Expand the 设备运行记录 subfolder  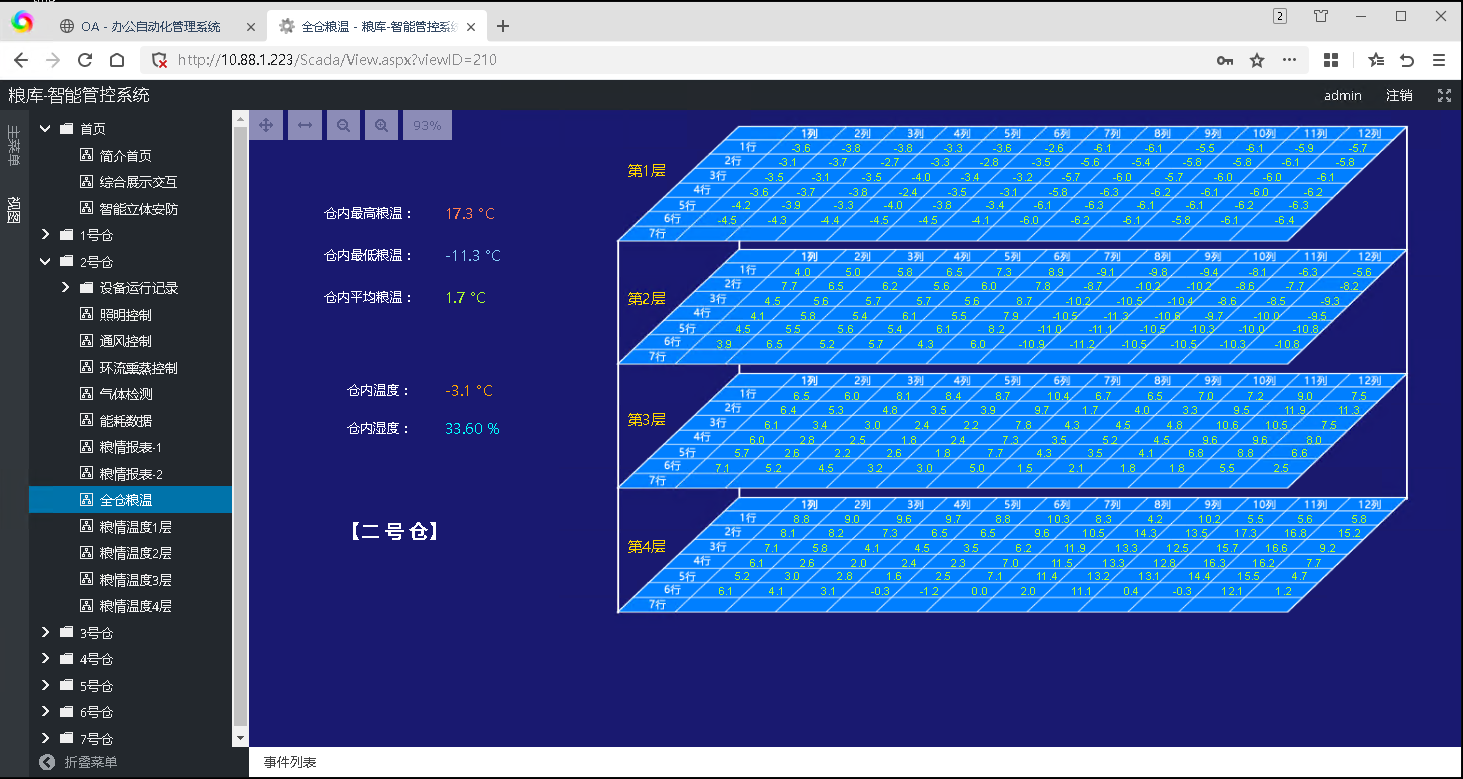66,288
